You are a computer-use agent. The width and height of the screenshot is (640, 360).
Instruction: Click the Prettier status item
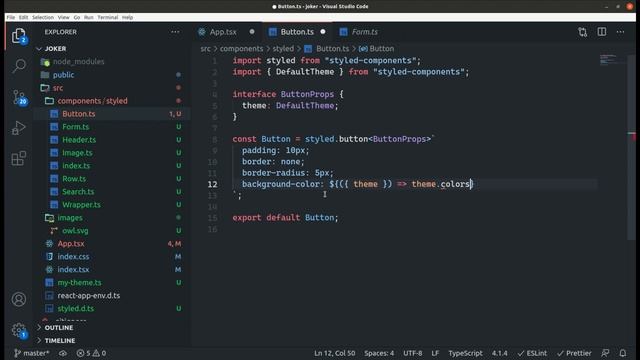574,353
